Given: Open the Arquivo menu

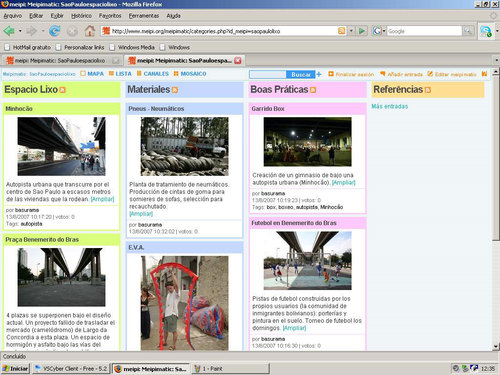Looking at the screenshot, I should click(13, 16).
